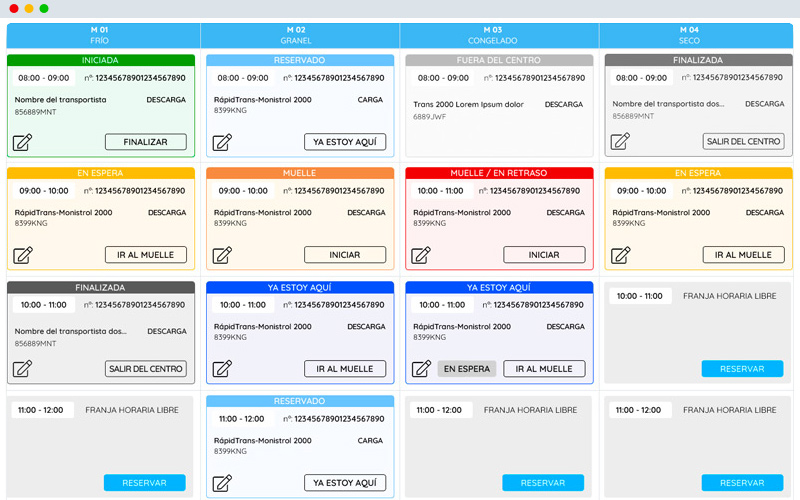Edit the FINALIZADA card in M 01
Viewport: 800px width, 500px height.
22,368
